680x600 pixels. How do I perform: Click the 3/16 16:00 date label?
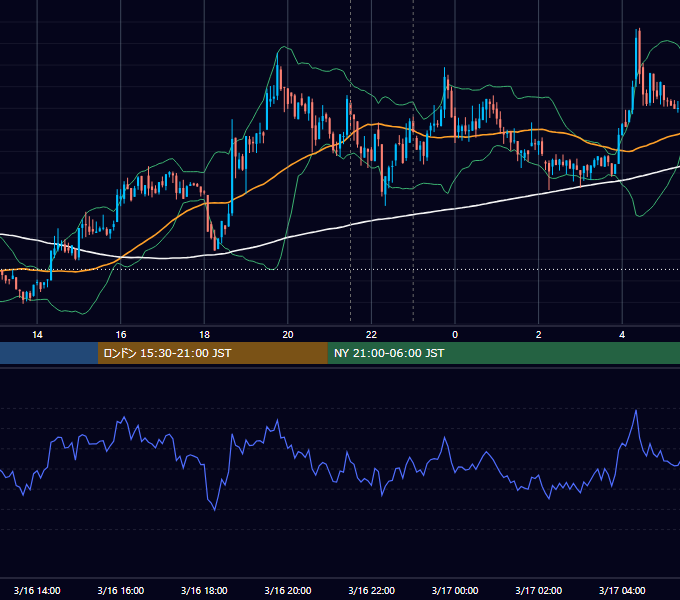pyautogui.click(x=121, y=590)
